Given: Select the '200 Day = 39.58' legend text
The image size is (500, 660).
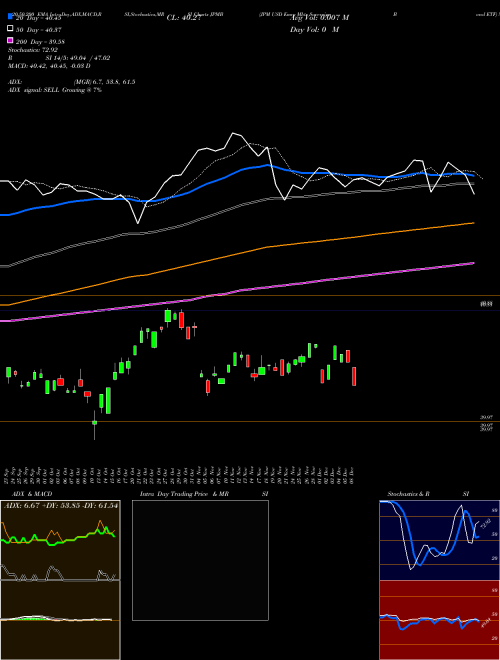Looking at the screenshot, I should (x=40, y=42).
